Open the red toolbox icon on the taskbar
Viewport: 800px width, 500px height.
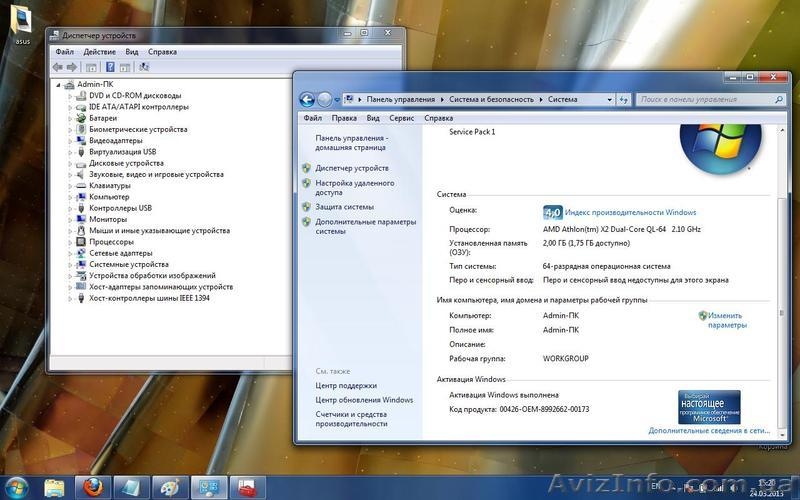tap(247, 487)
